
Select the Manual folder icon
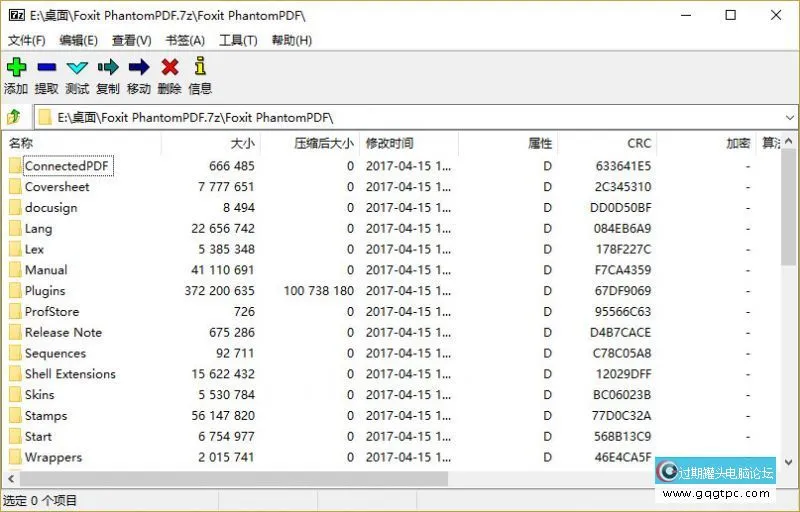click(x=15, y=270)
